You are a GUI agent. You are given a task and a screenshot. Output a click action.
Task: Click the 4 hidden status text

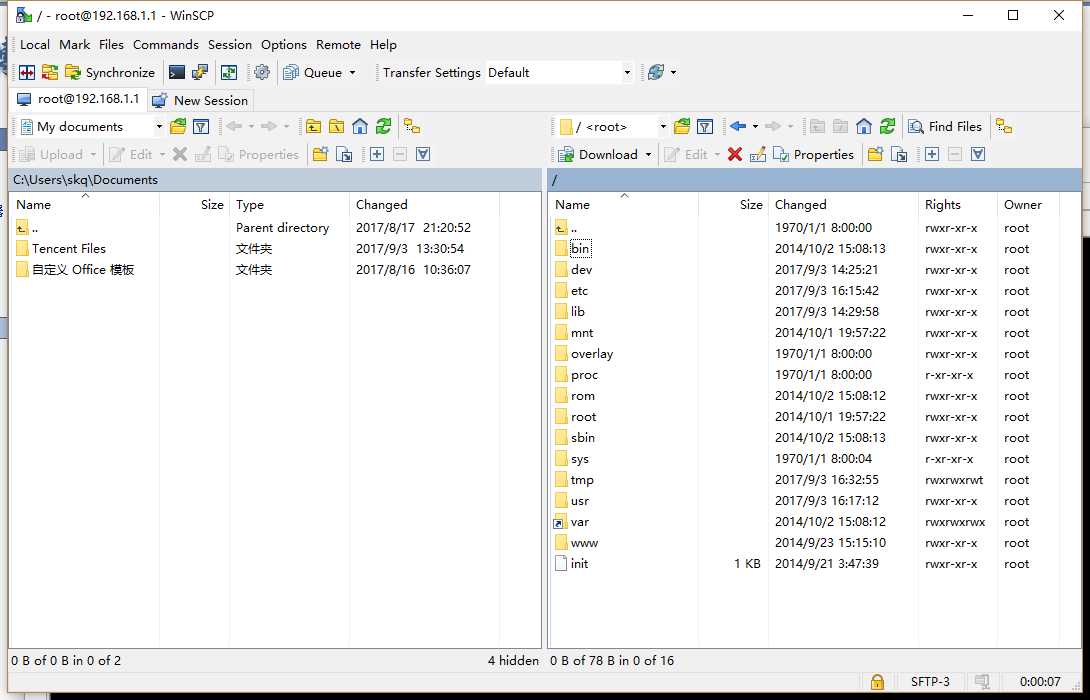513,660
